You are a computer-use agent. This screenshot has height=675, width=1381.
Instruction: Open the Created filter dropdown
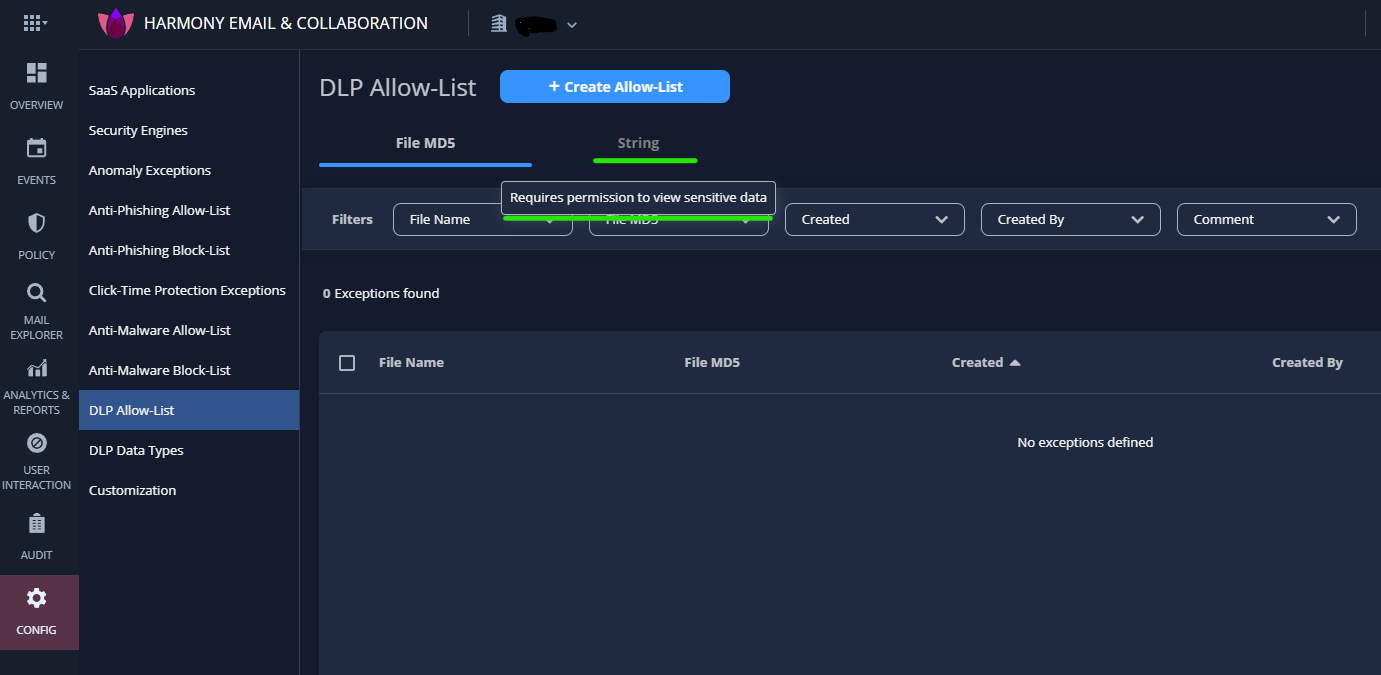click(874, 219)
